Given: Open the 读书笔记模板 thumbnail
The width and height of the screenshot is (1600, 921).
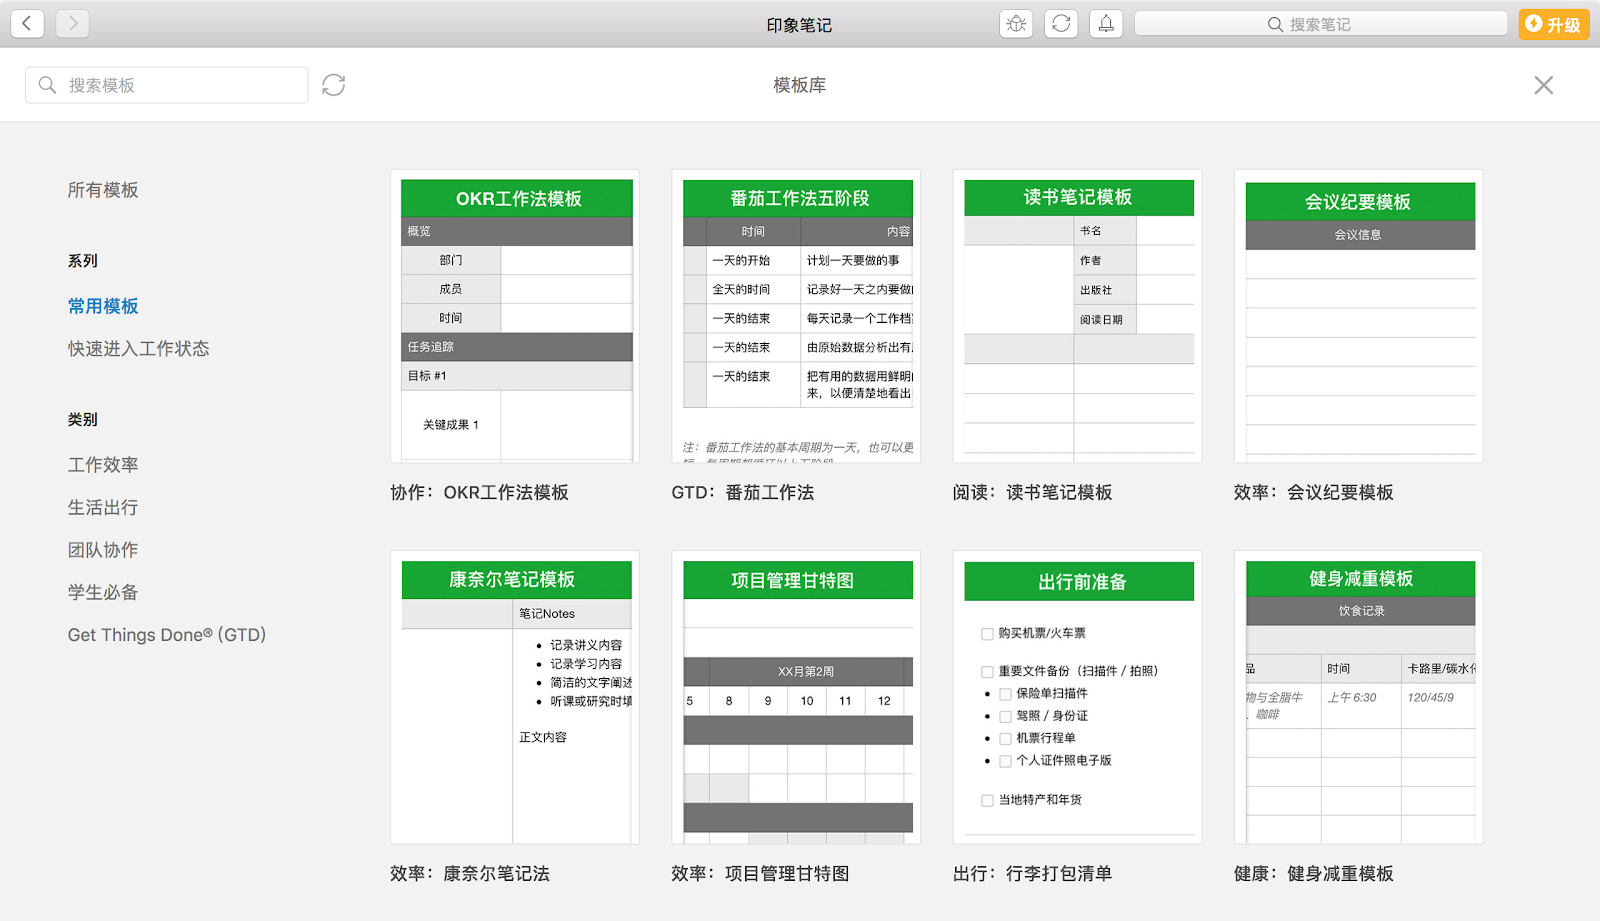Looking at the screenshot, I should pyautogui.click(x=1077, y=316).
